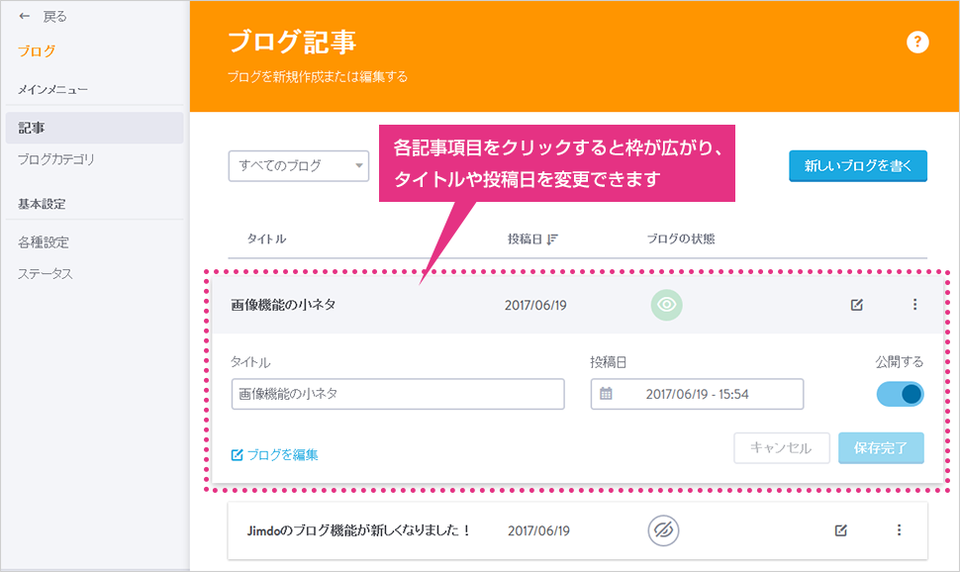
Task: Open ステータス in the sidebar
Action: click(45, 274)
